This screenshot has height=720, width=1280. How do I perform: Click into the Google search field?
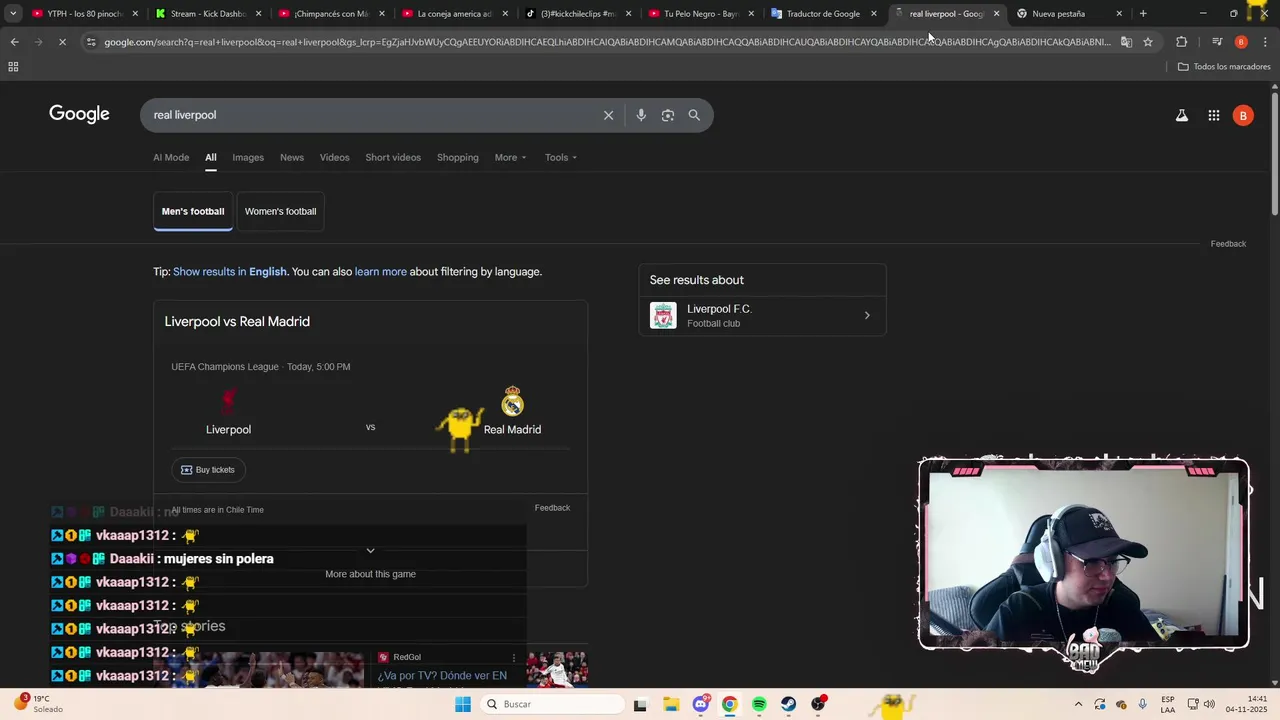[370, 115]
